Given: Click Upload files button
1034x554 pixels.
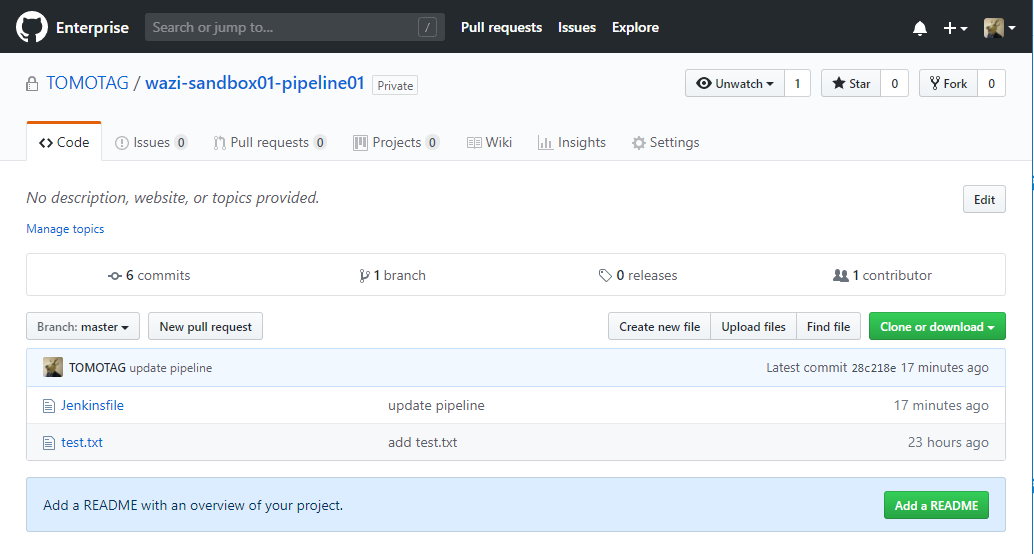Looking at the screenshot, I should pos(753,326).
